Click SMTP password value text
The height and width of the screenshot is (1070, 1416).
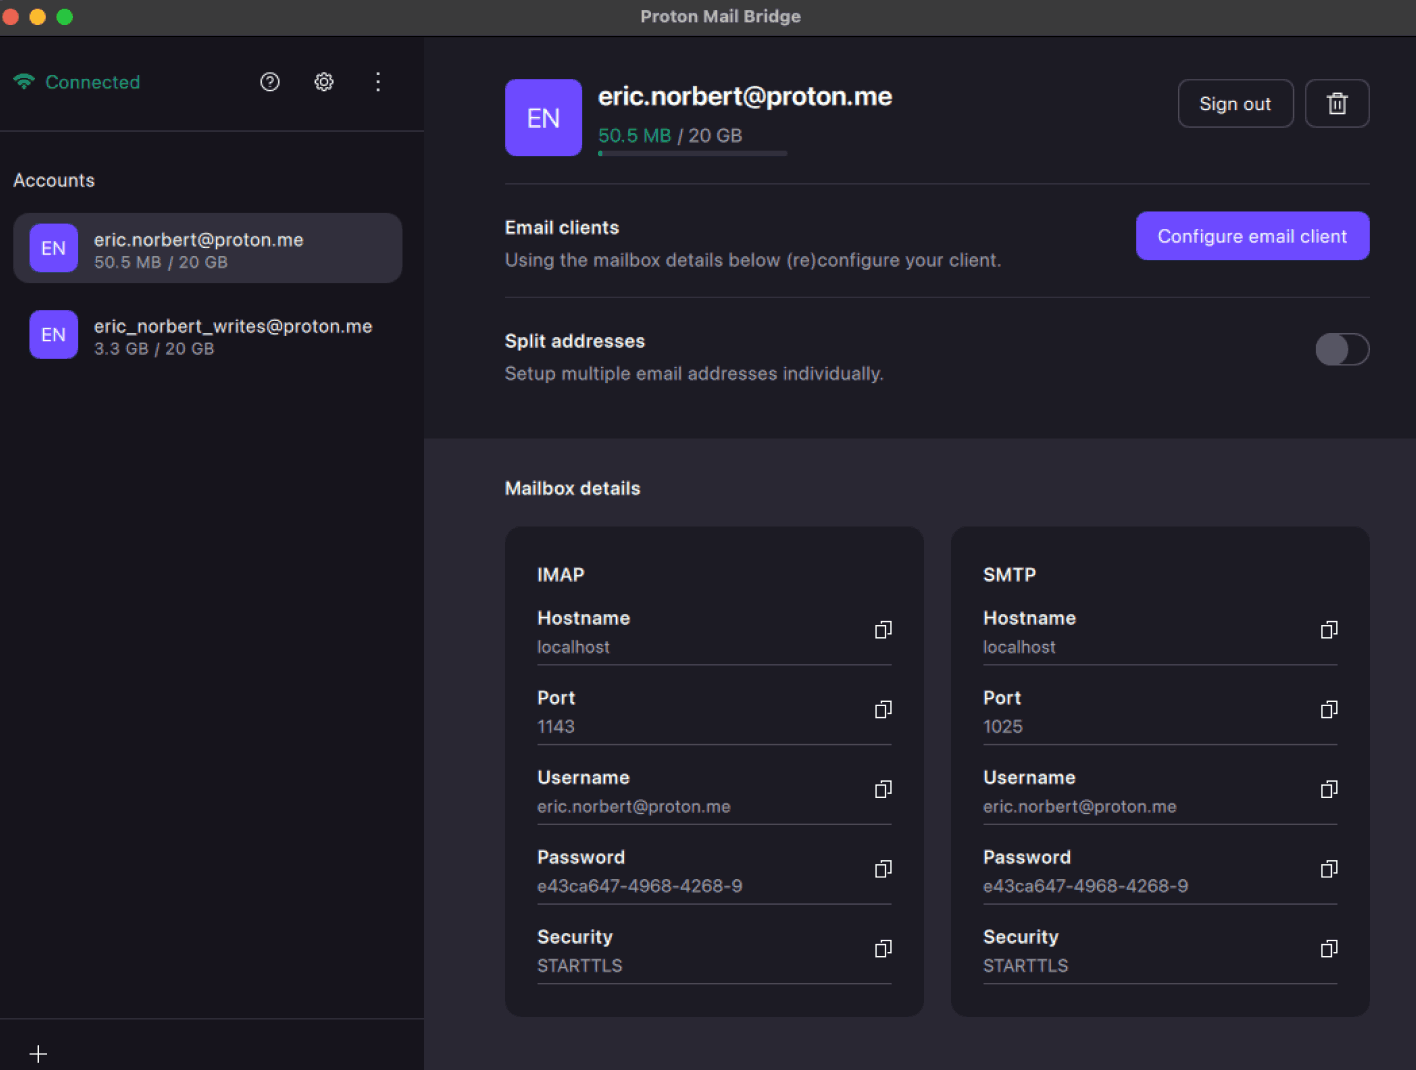[x=1086, y=886]
